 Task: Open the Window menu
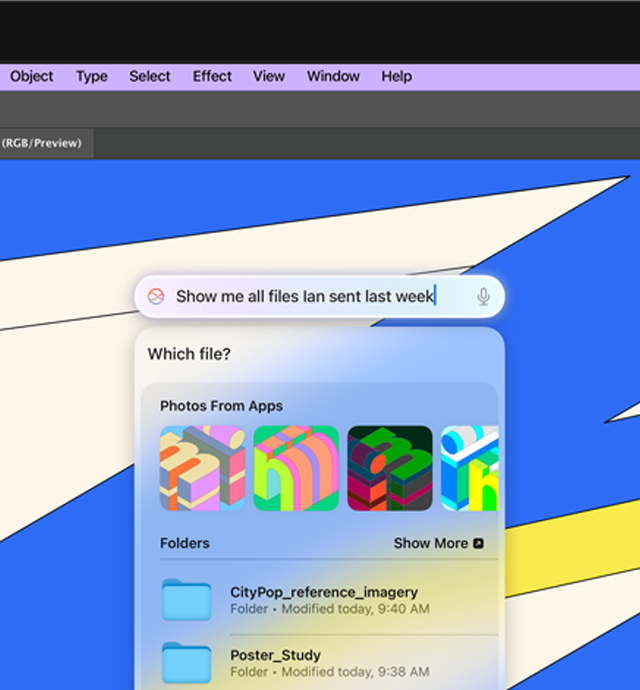[333, 76]
